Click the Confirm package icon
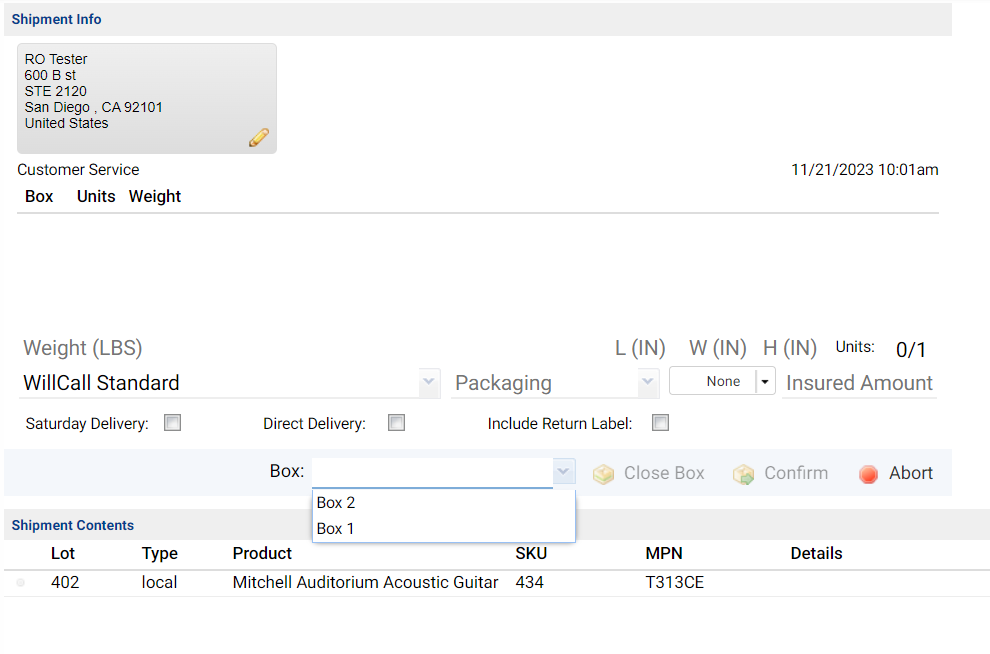The image size is (990, 654). pos(743,473)
